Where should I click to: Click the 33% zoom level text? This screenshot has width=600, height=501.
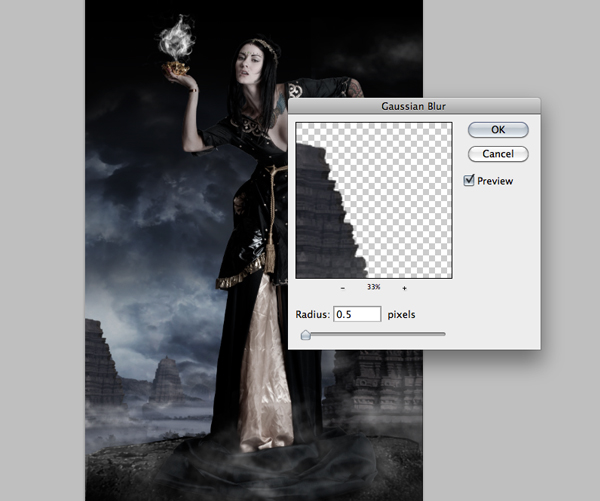[373, 287]
